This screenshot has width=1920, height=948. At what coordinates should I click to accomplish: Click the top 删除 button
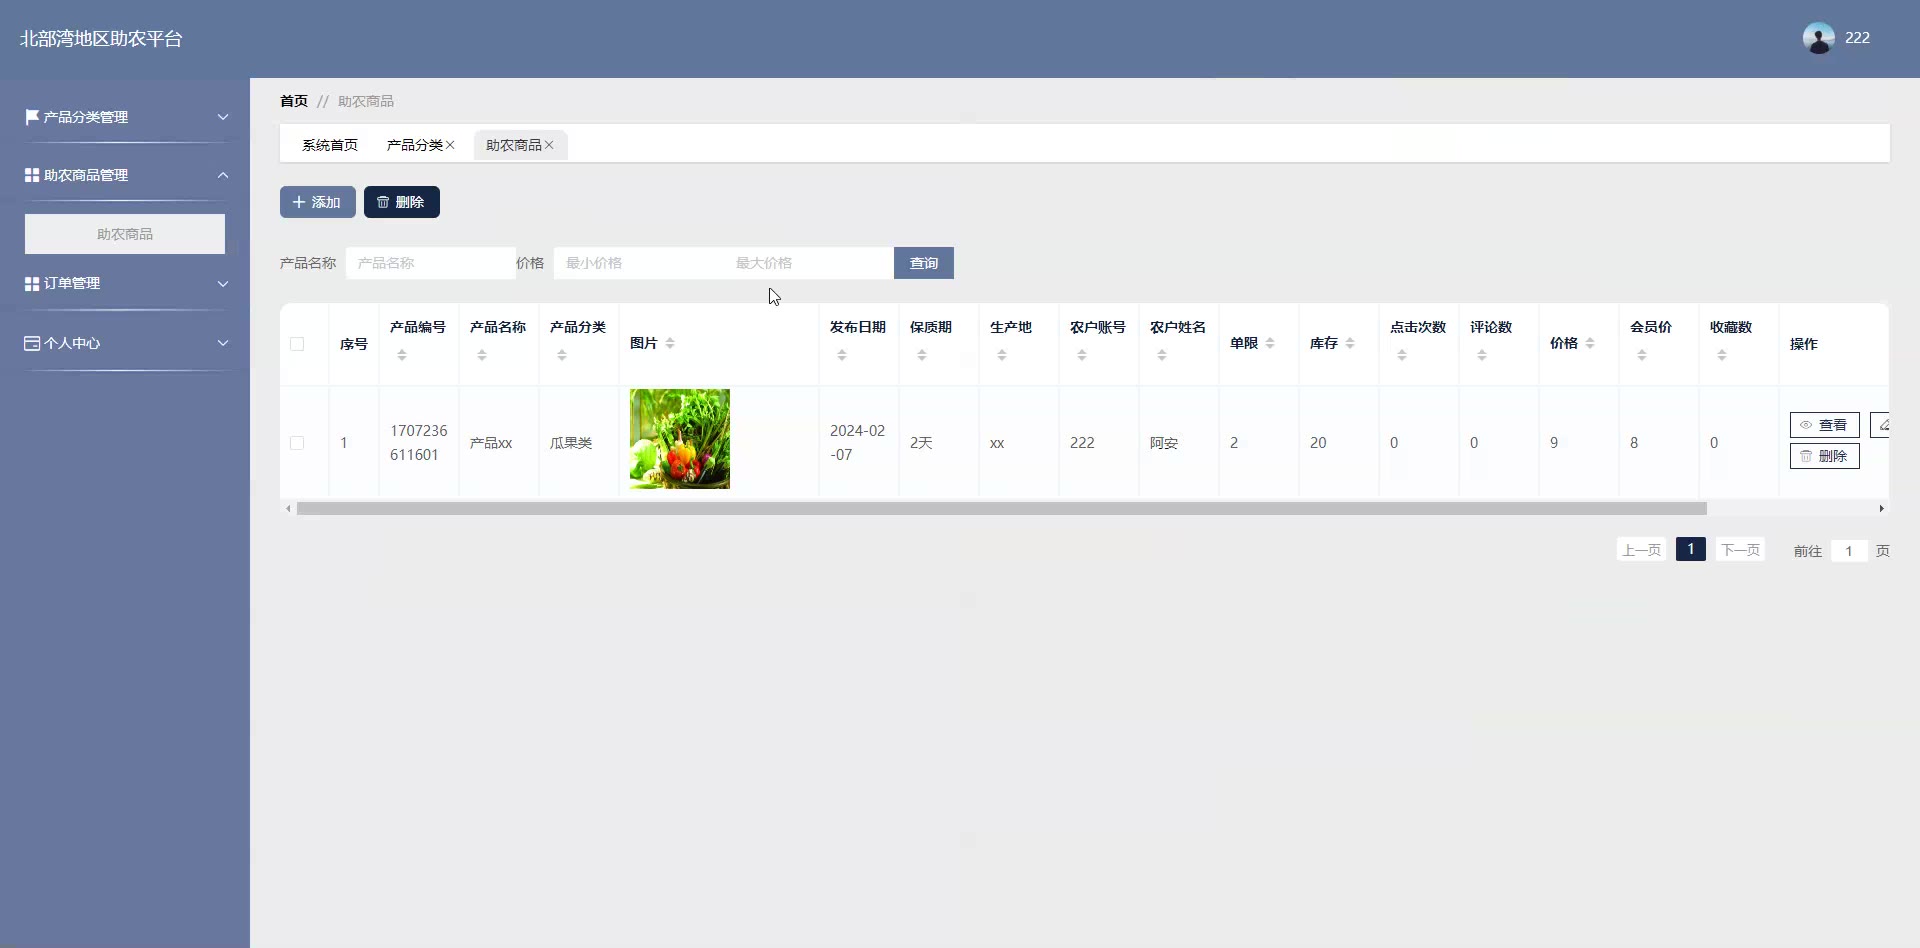pos(402,202)
